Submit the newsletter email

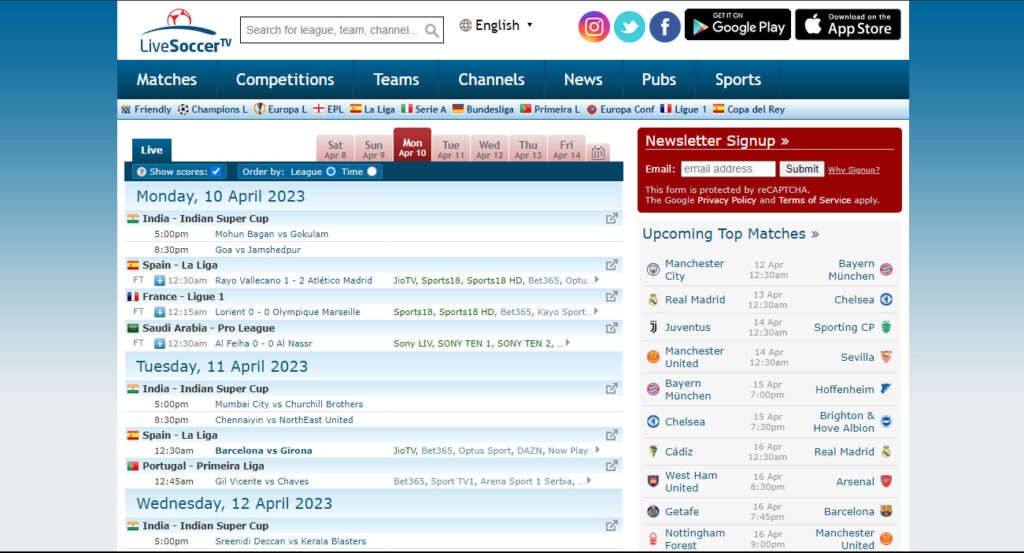801,169
